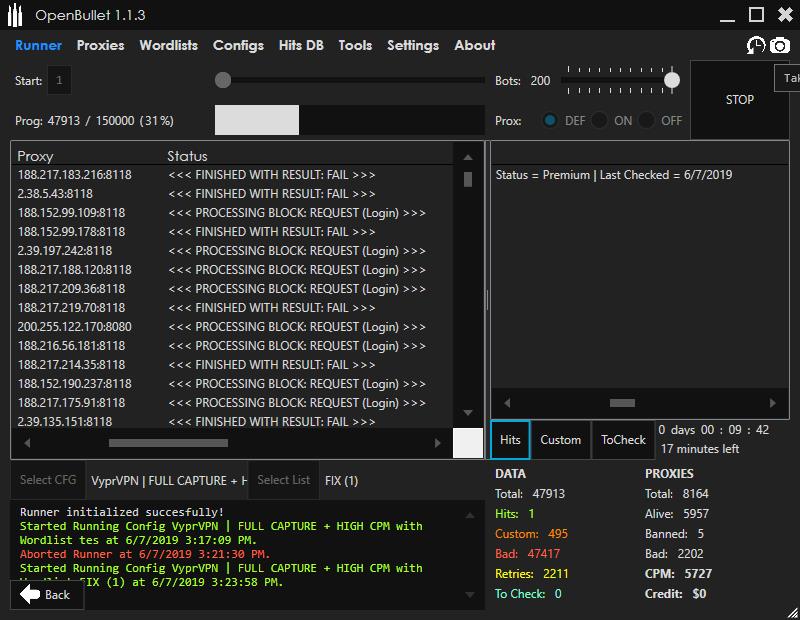The width and height of the screenshot is (800, 620).
Task: Click the FIX (1) wordlist name
Action: 341,481
